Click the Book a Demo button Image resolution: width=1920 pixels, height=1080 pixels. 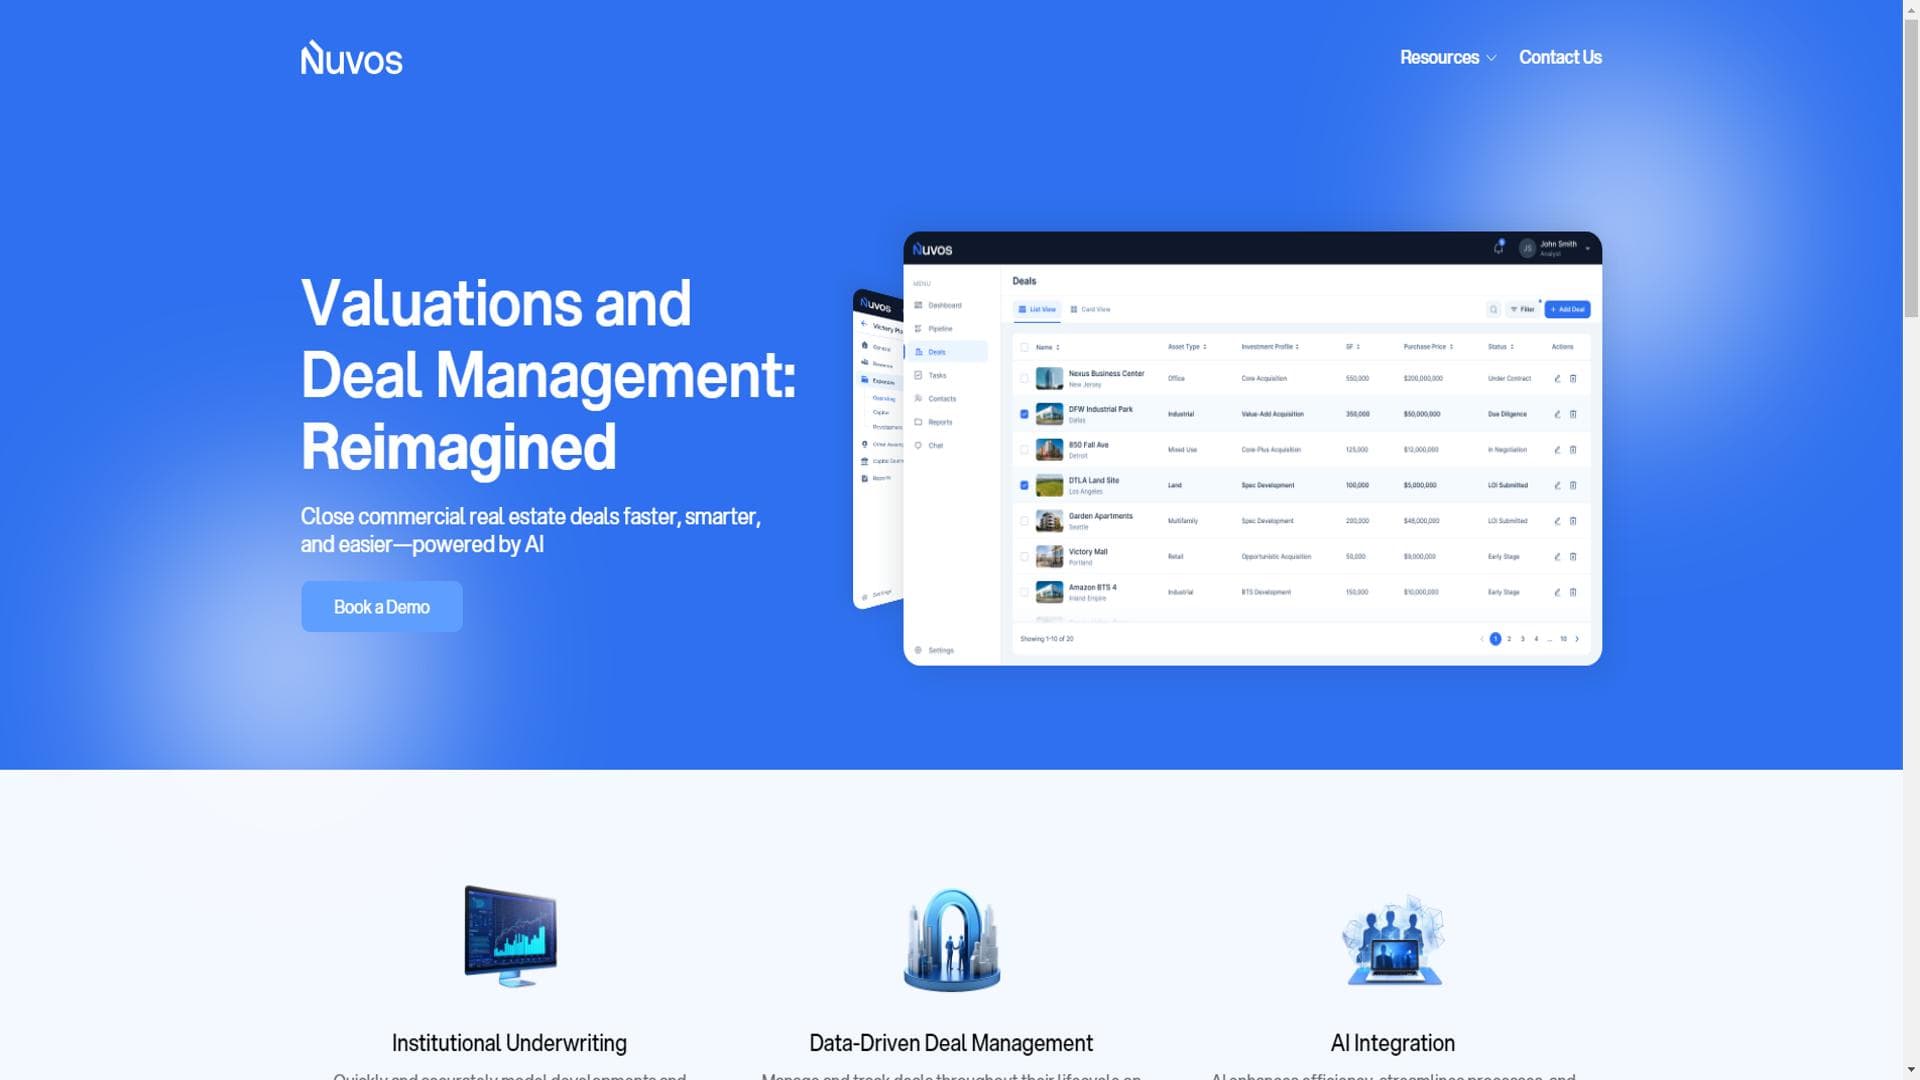381,607
